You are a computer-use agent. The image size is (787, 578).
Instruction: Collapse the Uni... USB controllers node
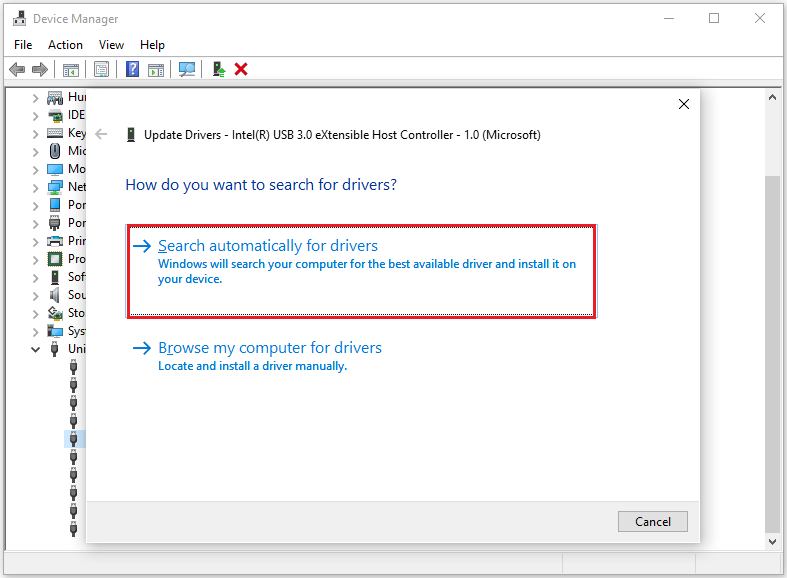35,349
